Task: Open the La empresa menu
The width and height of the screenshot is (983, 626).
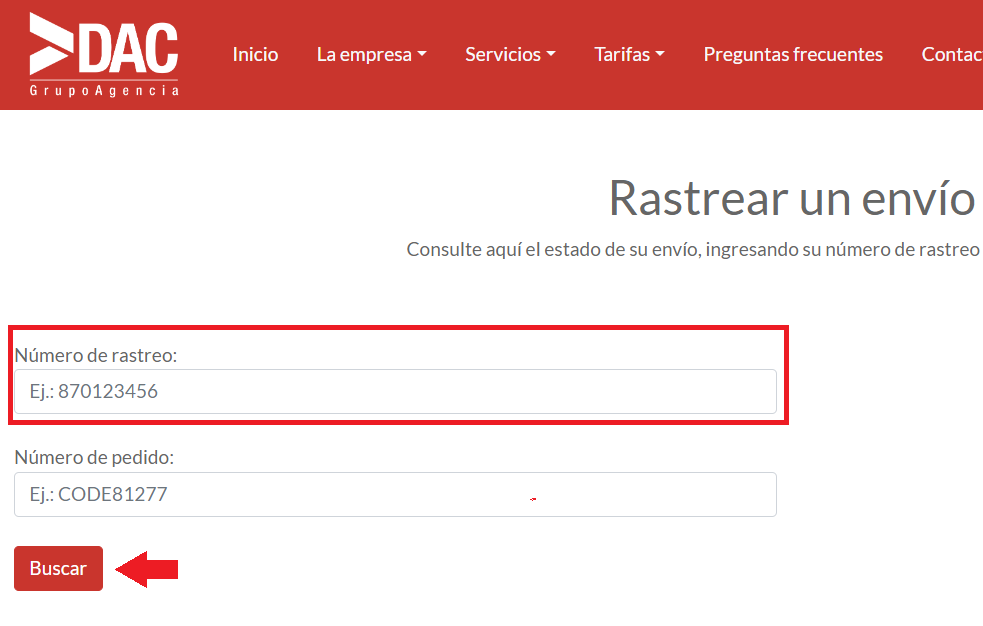Action: (364, 55)
